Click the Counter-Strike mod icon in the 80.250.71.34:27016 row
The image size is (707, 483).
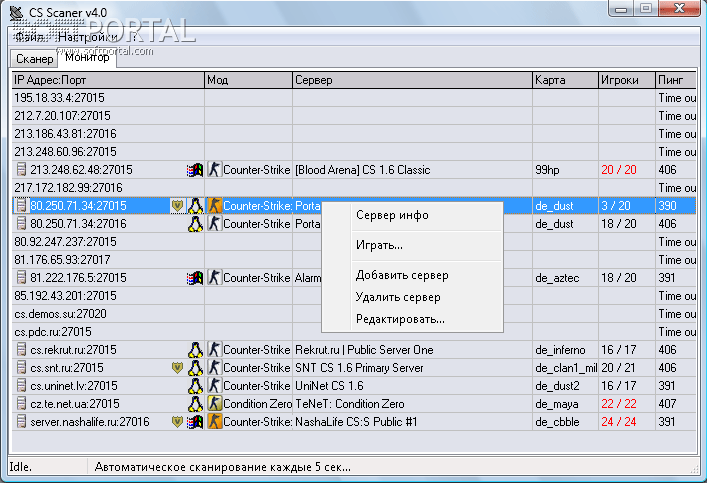coord(215,224)
